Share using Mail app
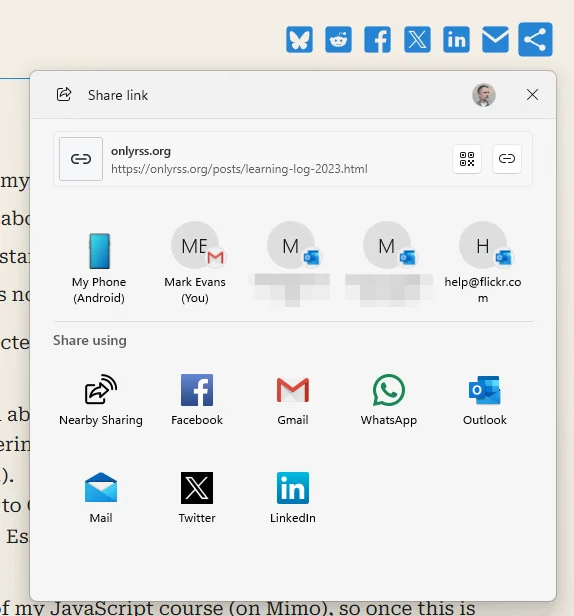 coord(101,498)
